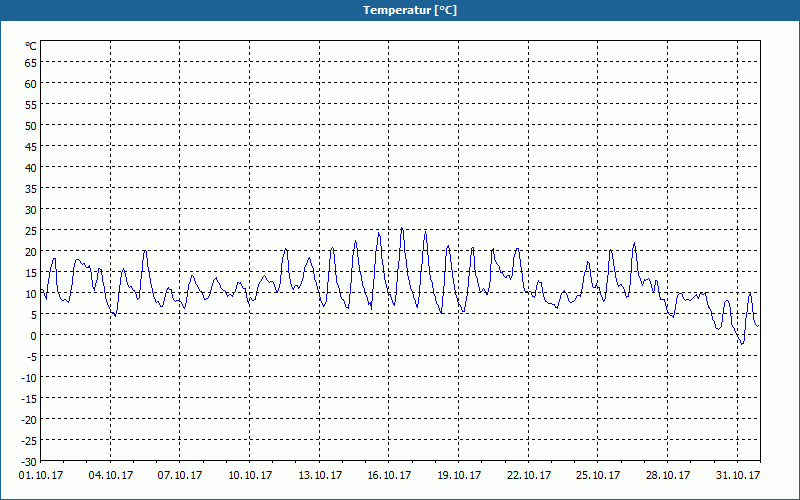Select the 35 value on temperature axis
This screenshot has width=800, height=500.
click(x=31, y=189)
